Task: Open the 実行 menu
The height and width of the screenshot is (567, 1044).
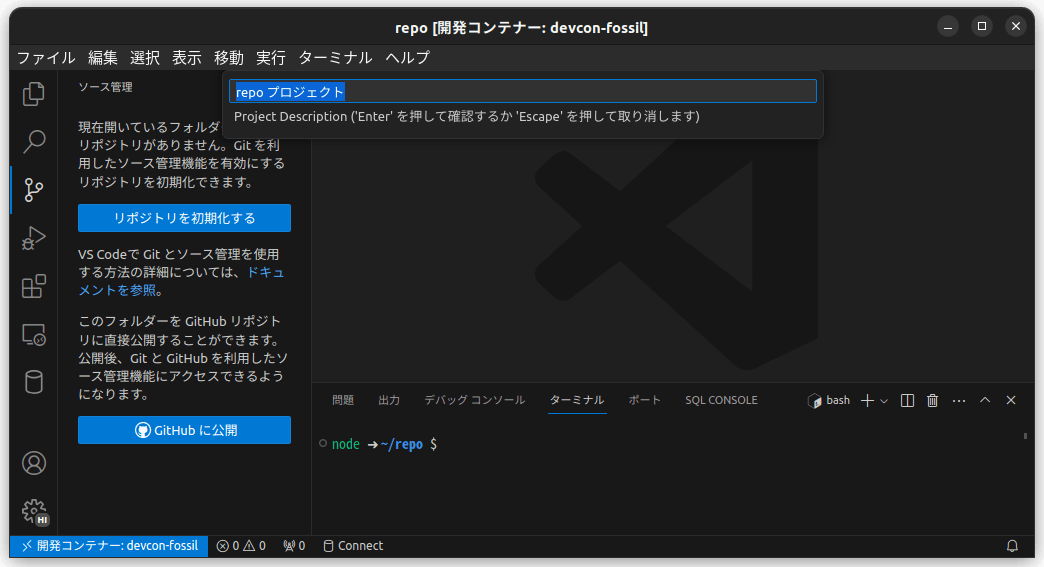Action: [270, 58]
